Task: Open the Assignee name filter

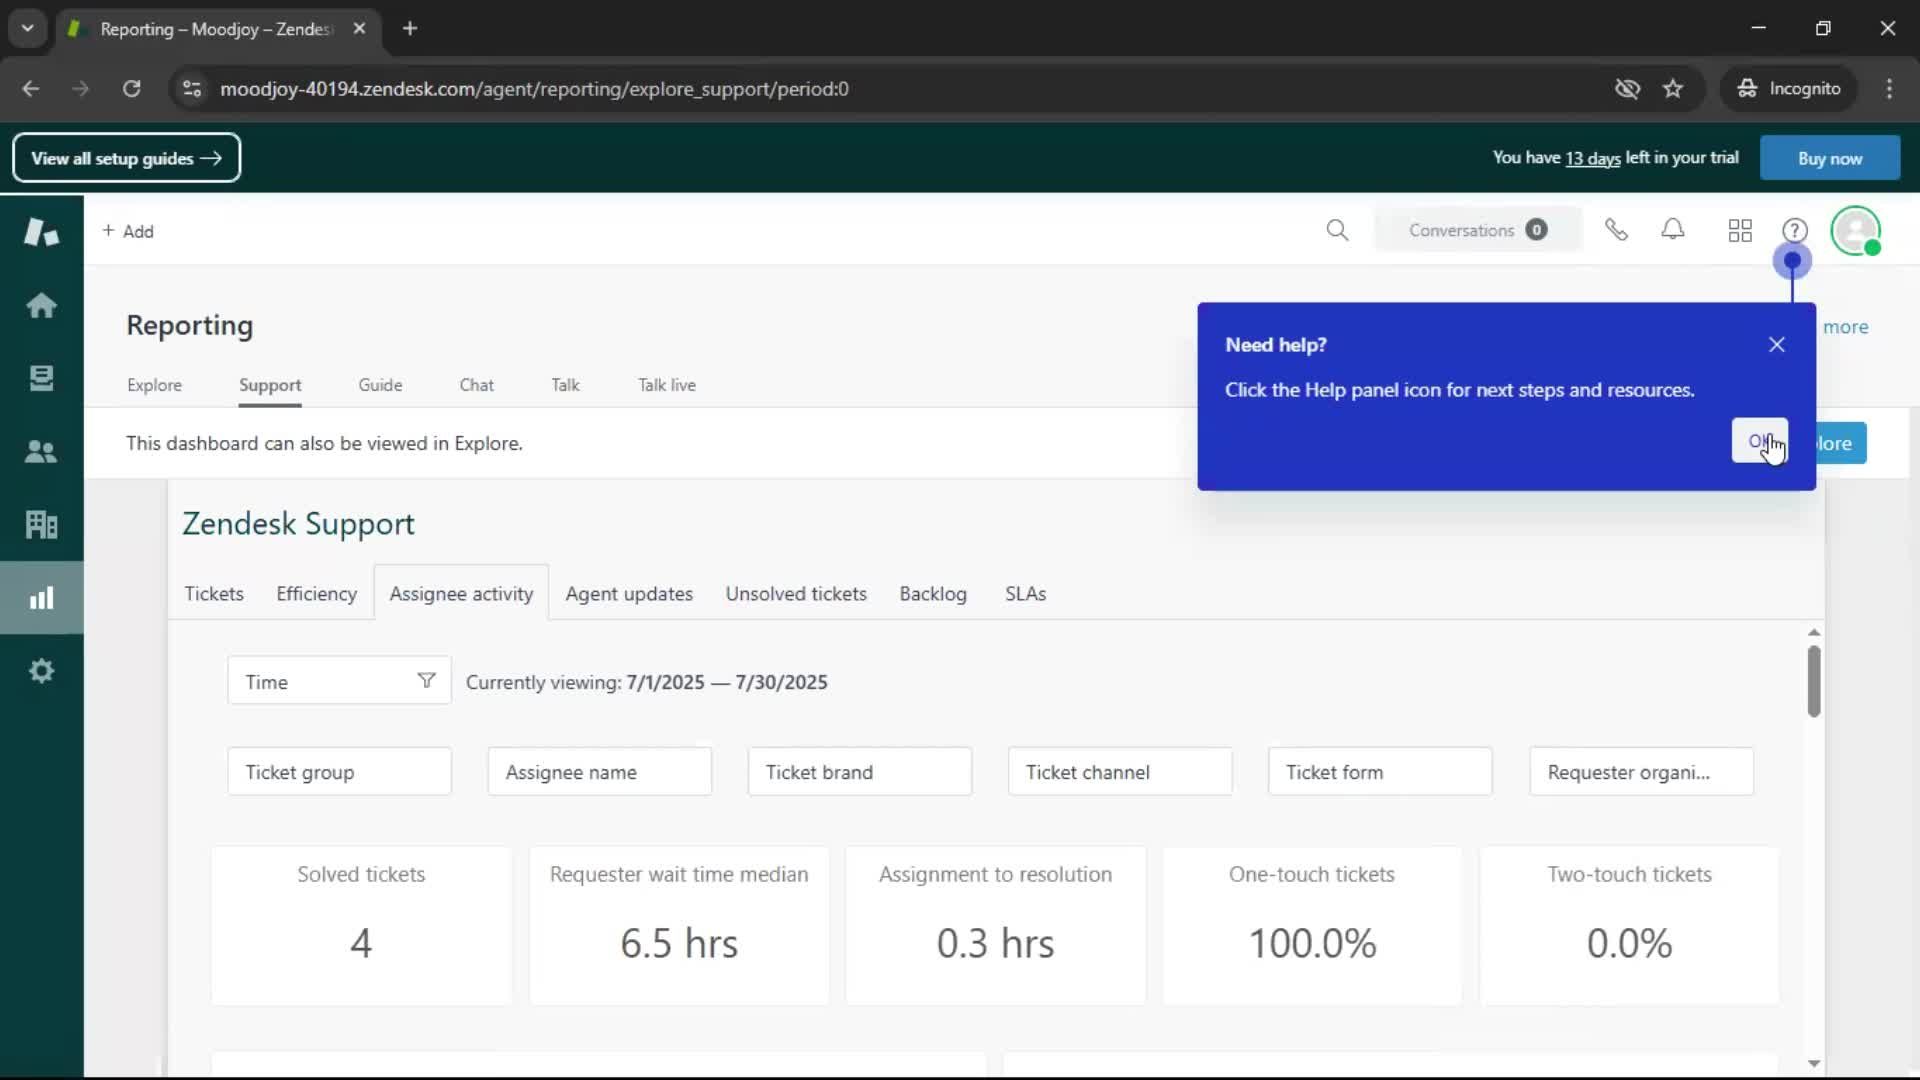Action: (599, 772)
